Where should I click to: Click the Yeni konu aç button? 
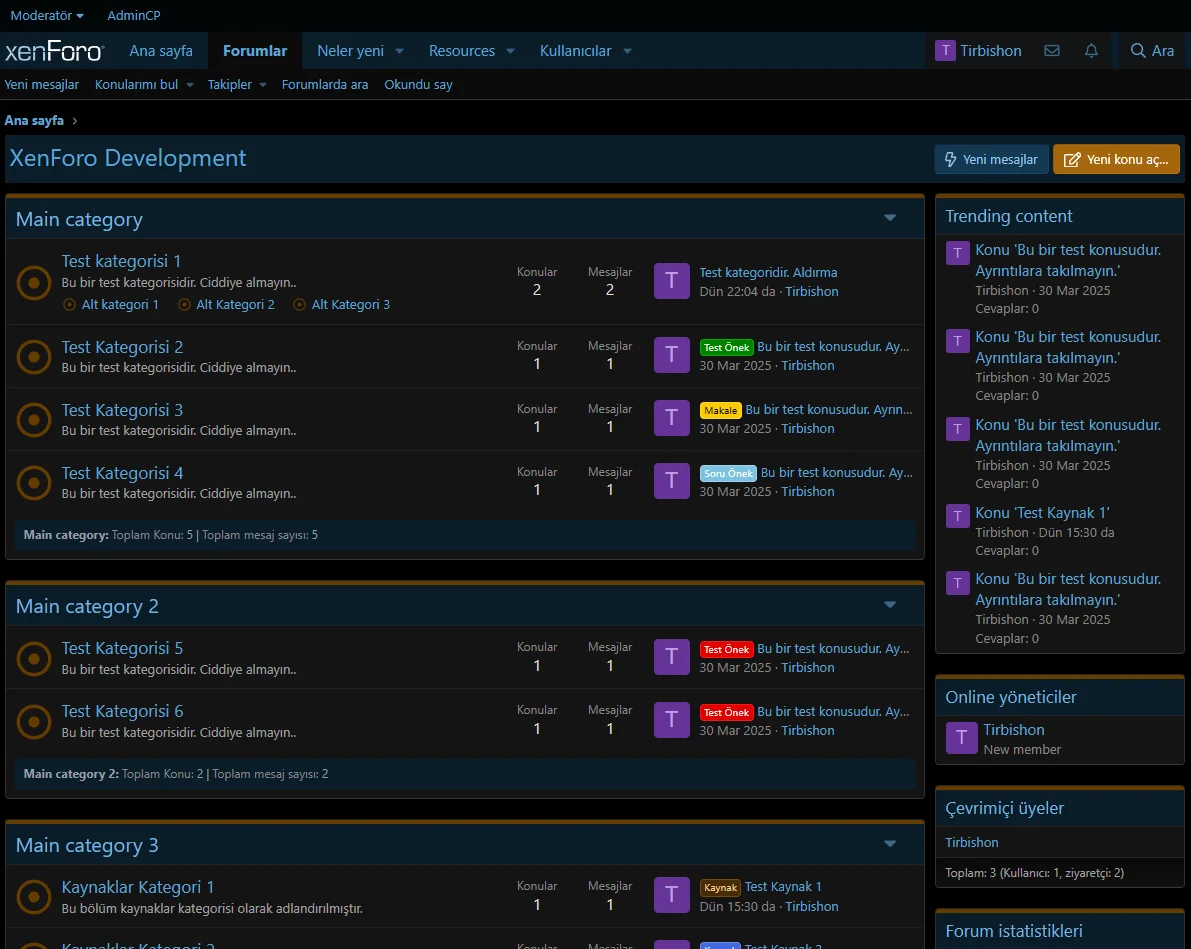click(1116, 159)
